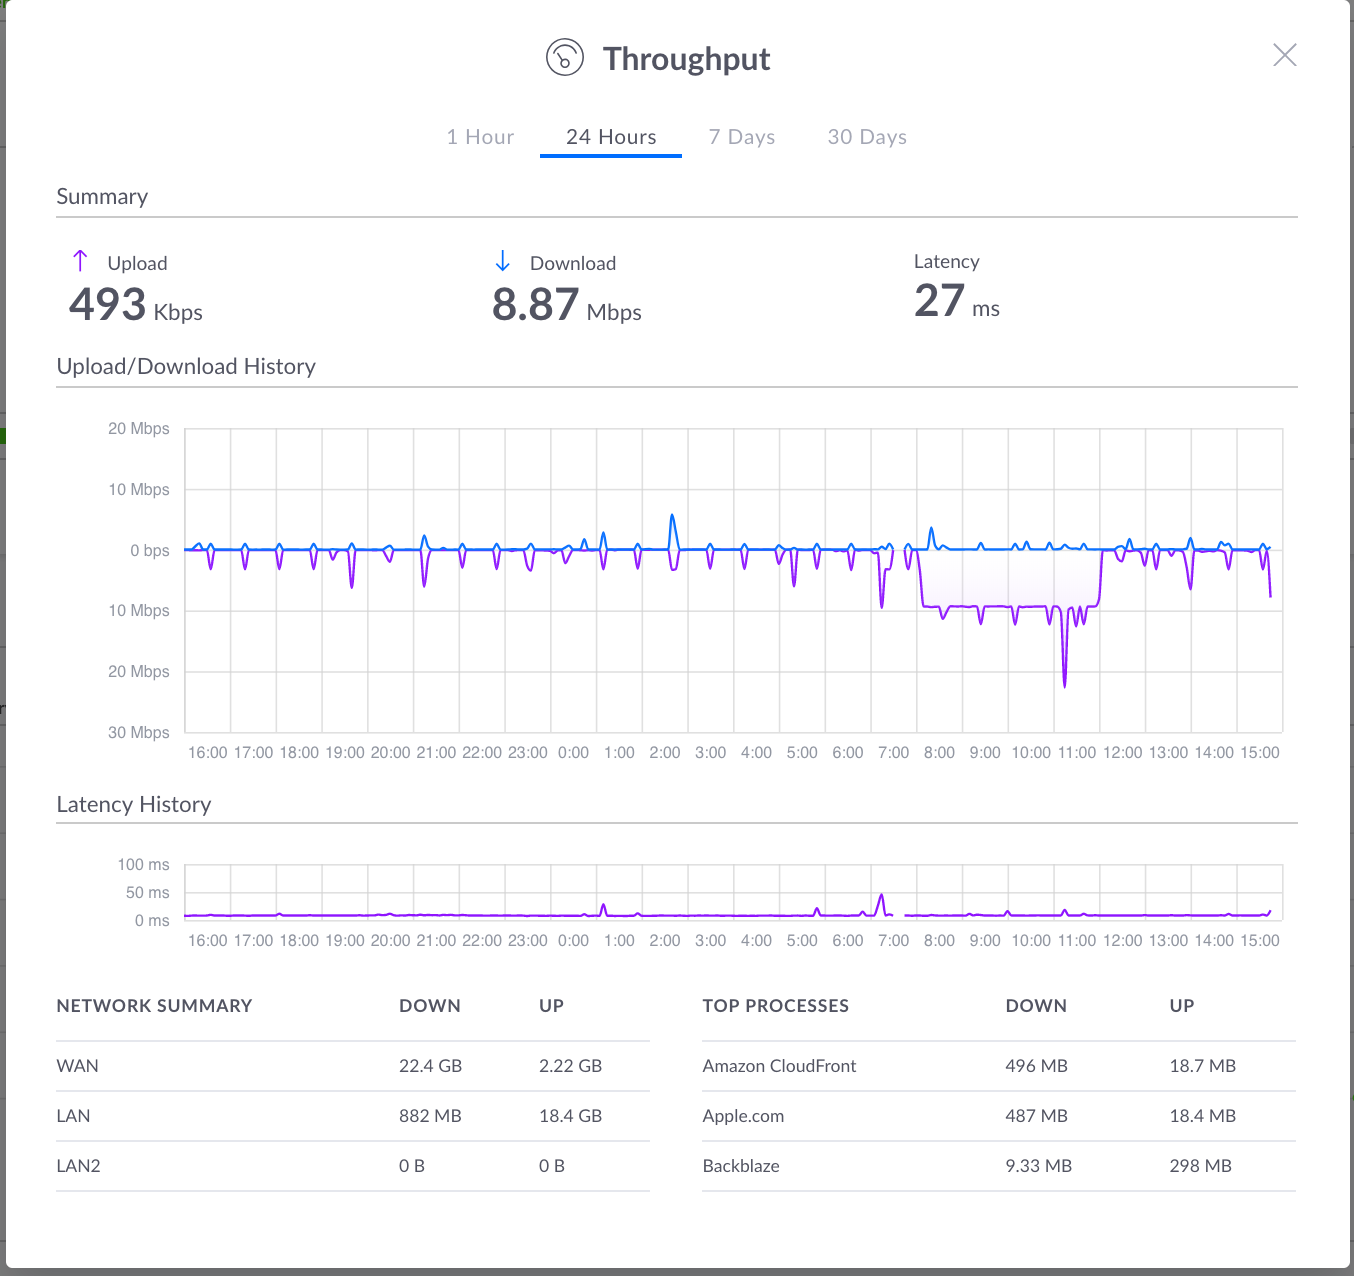Click the tallest latency spike before 7:00
The height and width of the screenshot is (1276, 1354).
coord(881,896)
